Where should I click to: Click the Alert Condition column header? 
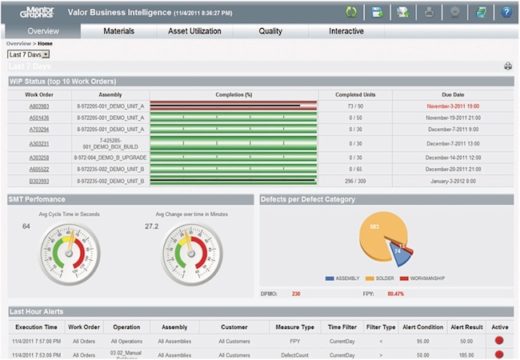point(423,327)
